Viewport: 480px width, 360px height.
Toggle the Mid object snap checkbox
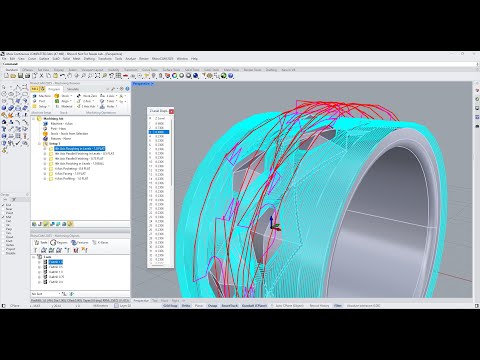point(3,217)
